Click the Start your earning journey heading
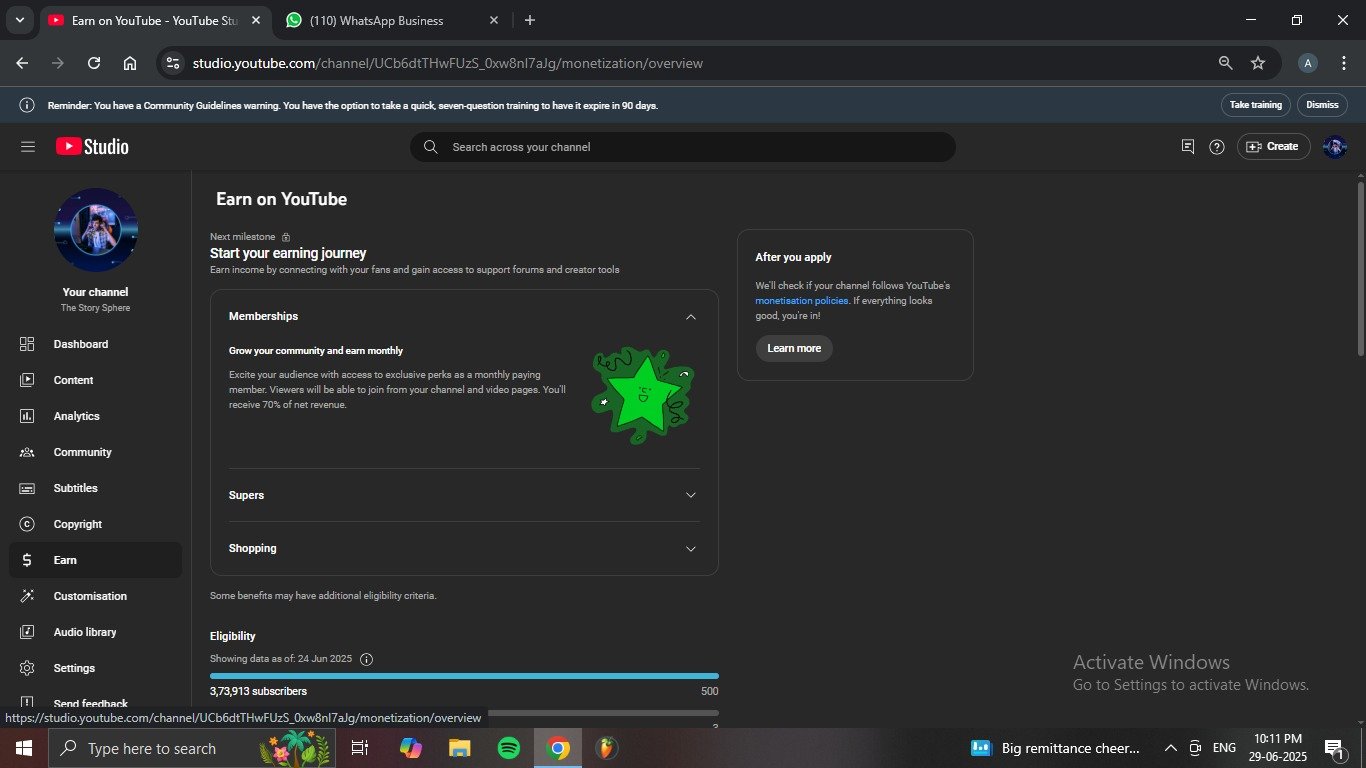 point(288,253)
